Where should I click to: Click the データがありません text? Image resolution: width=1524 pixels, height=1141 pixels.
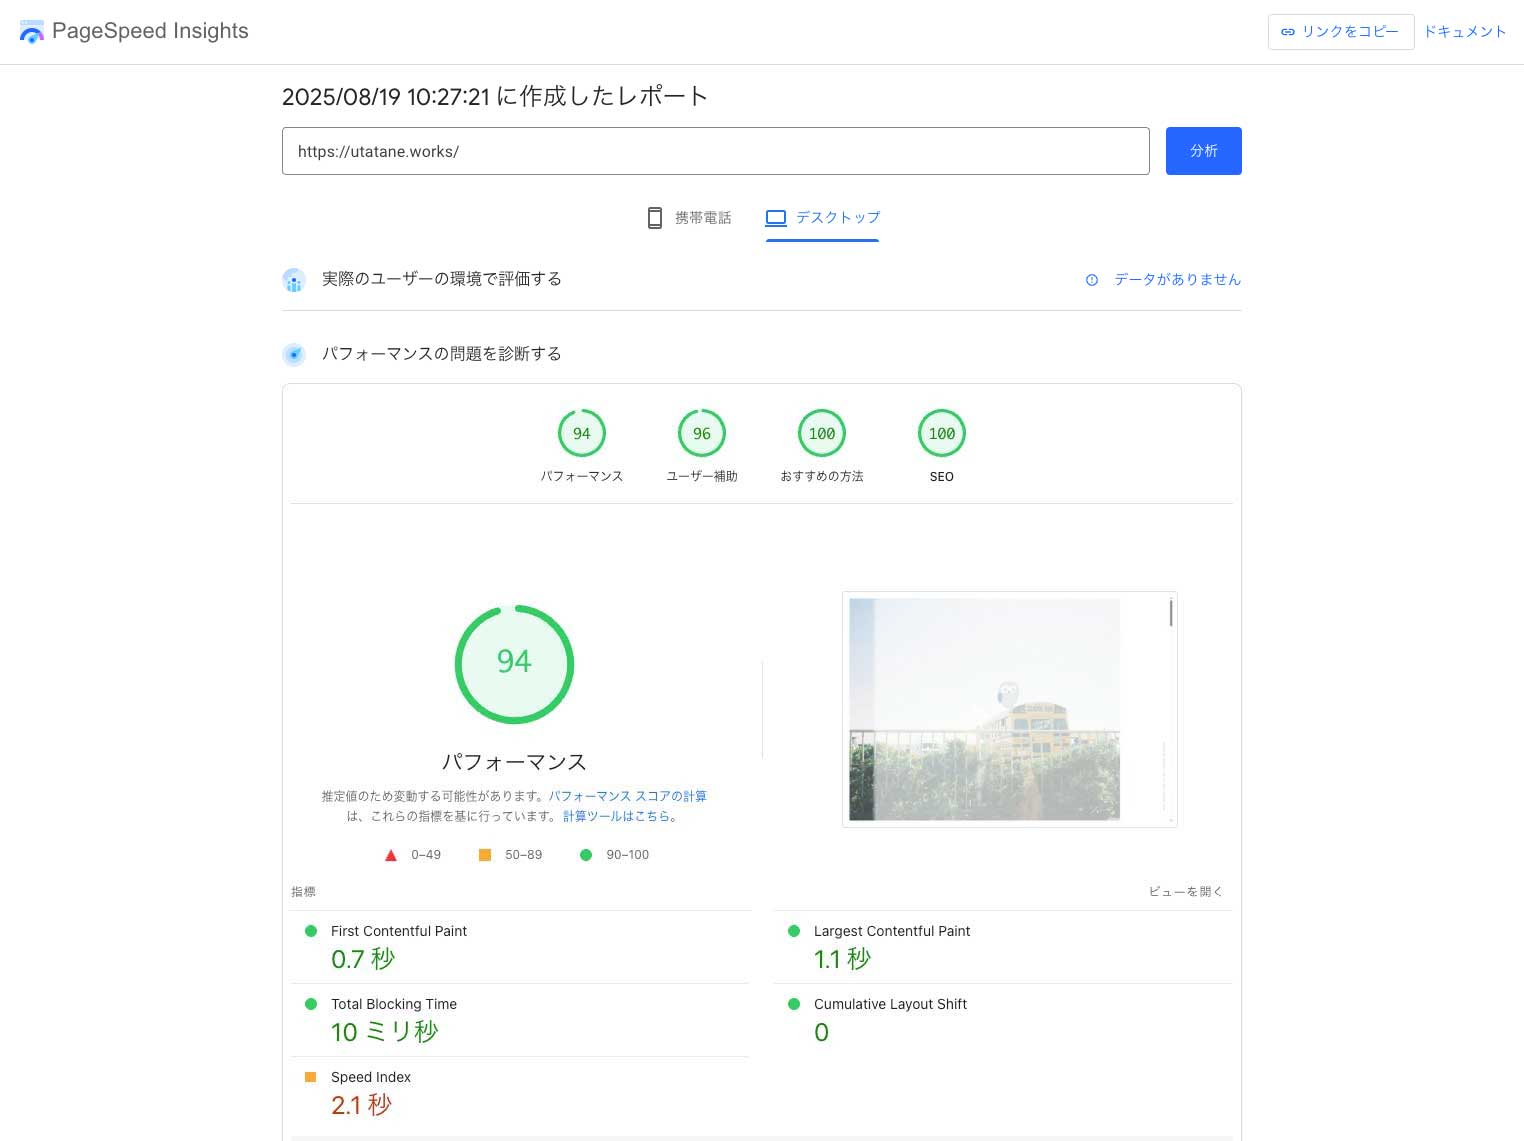1177,280
